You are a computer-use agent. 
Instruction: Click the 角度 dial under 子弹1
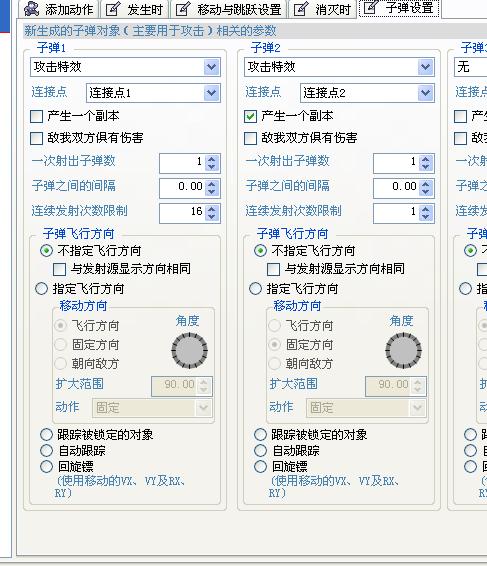pos(190,351)
